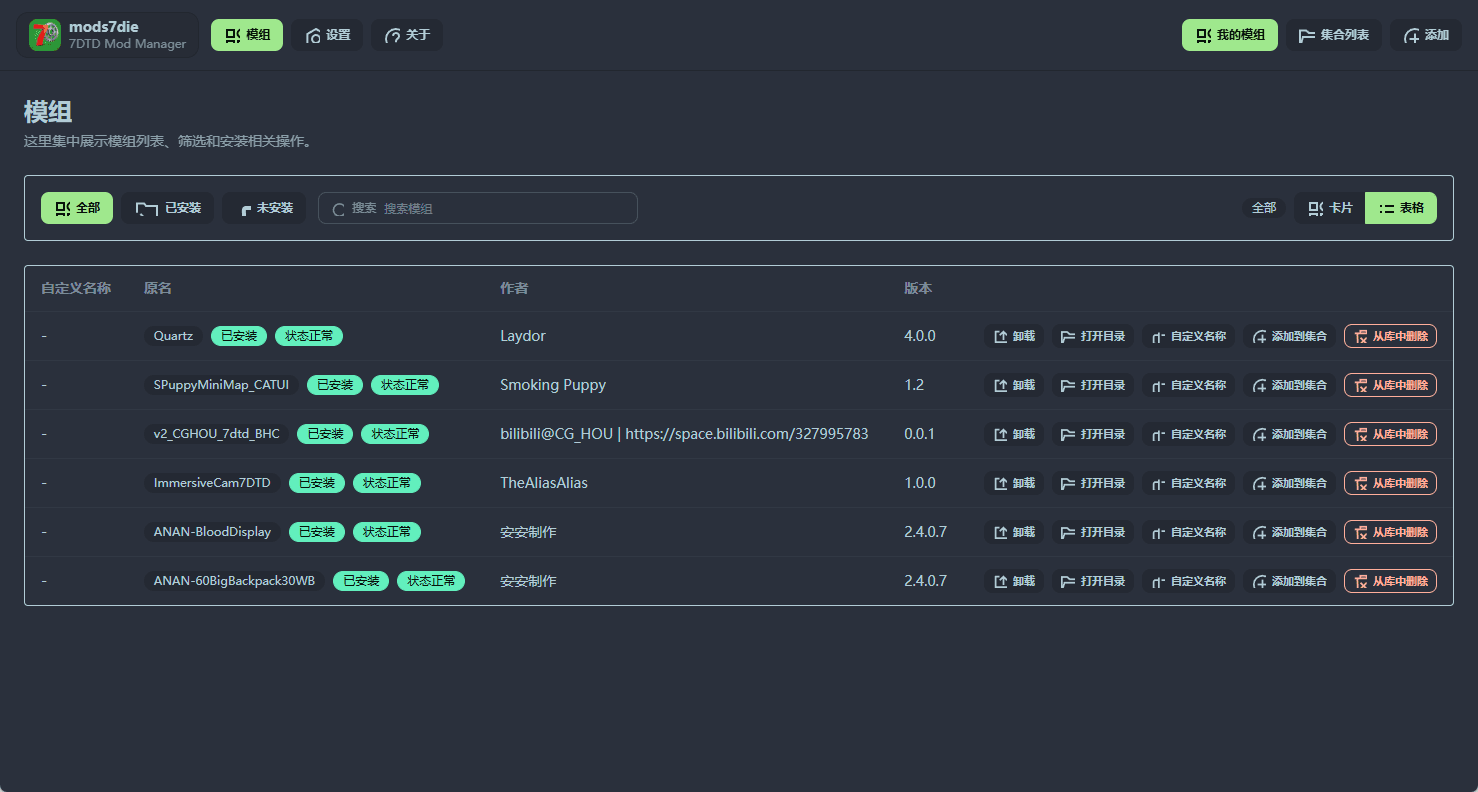Go to collection list page
The width and height of the screenshot is (1478, 792).
point(1333,35)
